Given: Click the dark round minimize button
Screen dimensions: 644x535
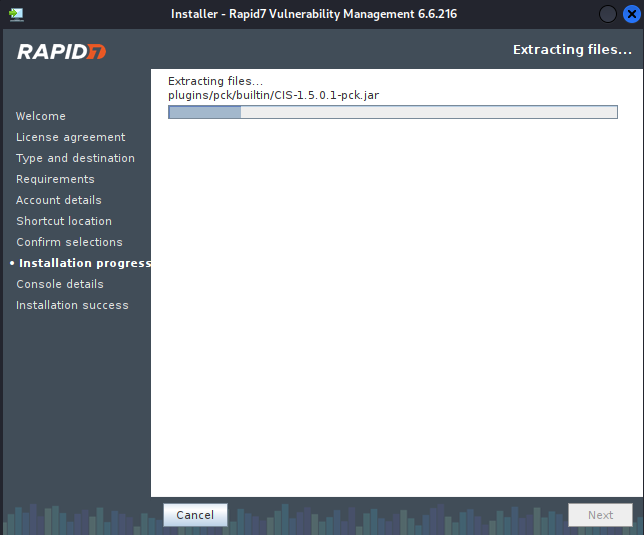Looking at the screenshot, I should (x=607, y=14).
